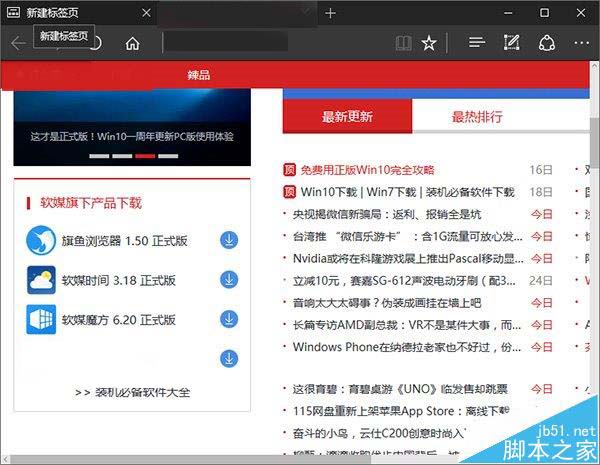The image size is (600, 465).
Task: Select the second carousel indicator dash
Action: (122, 156)
